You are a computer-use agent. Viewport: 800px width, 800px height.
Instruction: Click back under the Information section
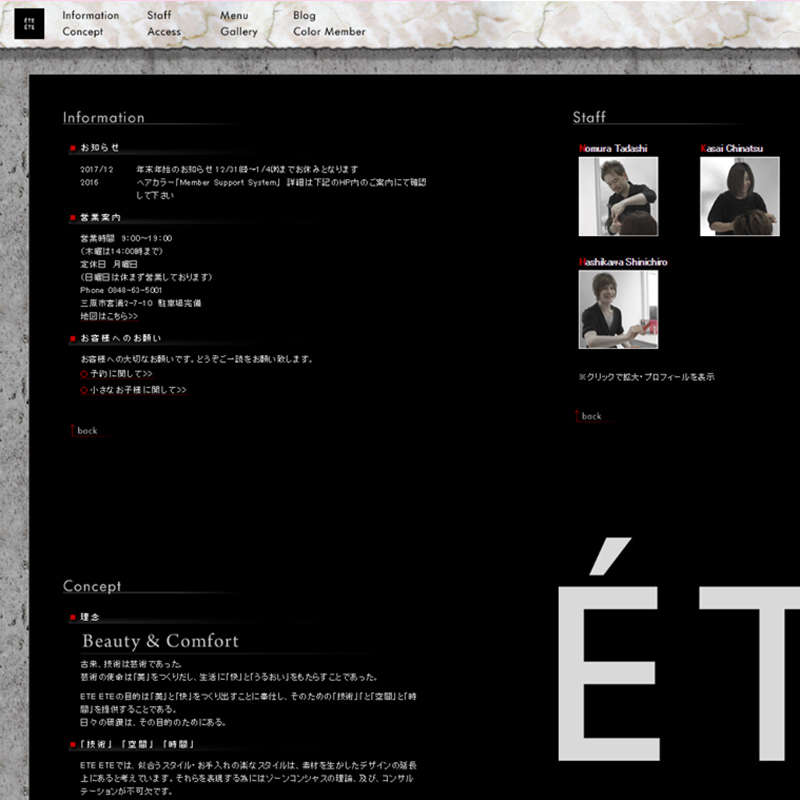87,431
